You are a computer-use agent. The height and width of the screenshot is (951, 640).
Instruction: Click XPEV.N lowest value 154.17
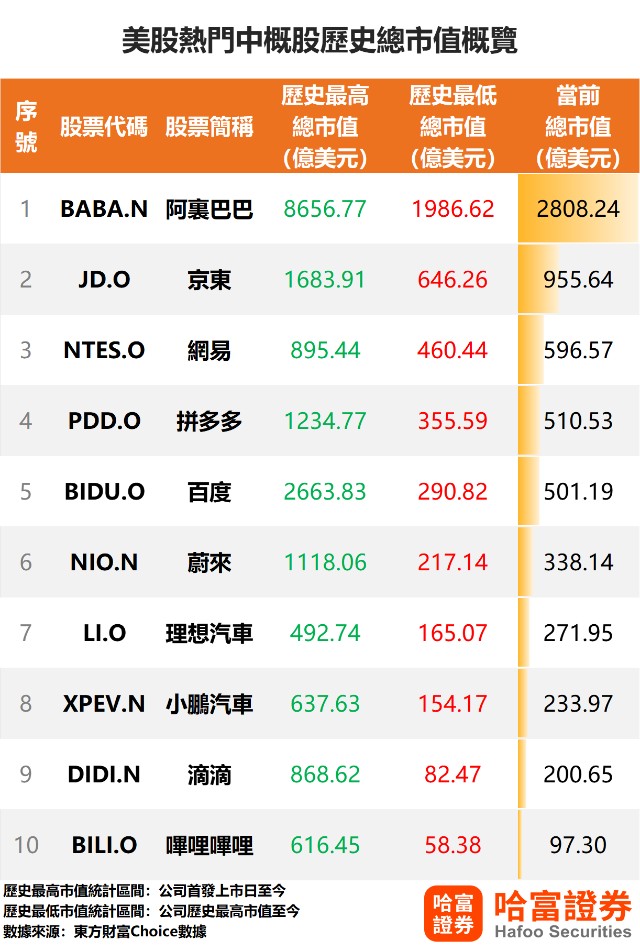point(453,704)
